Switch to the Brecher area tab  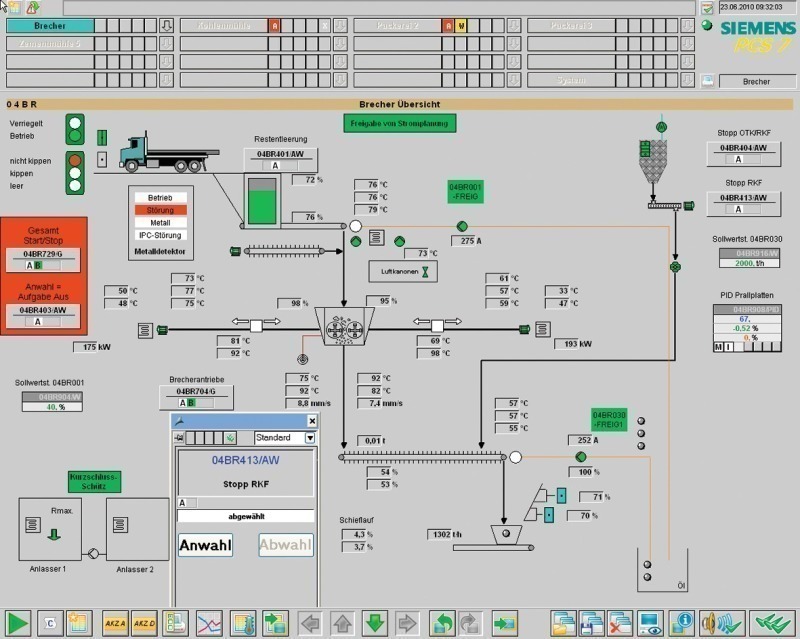pyautogui.click(x=50, y=25)
